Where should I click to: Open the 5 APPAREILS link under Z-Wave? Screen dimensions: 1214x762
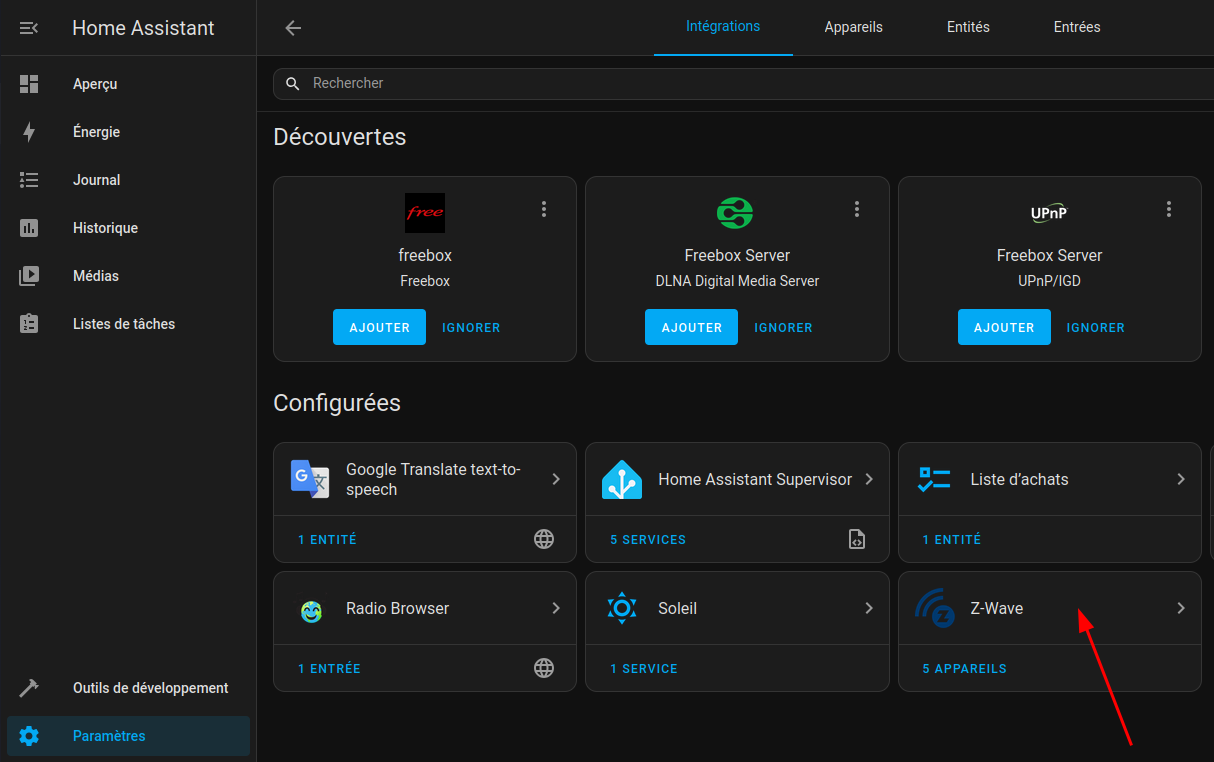pos(964,668)
